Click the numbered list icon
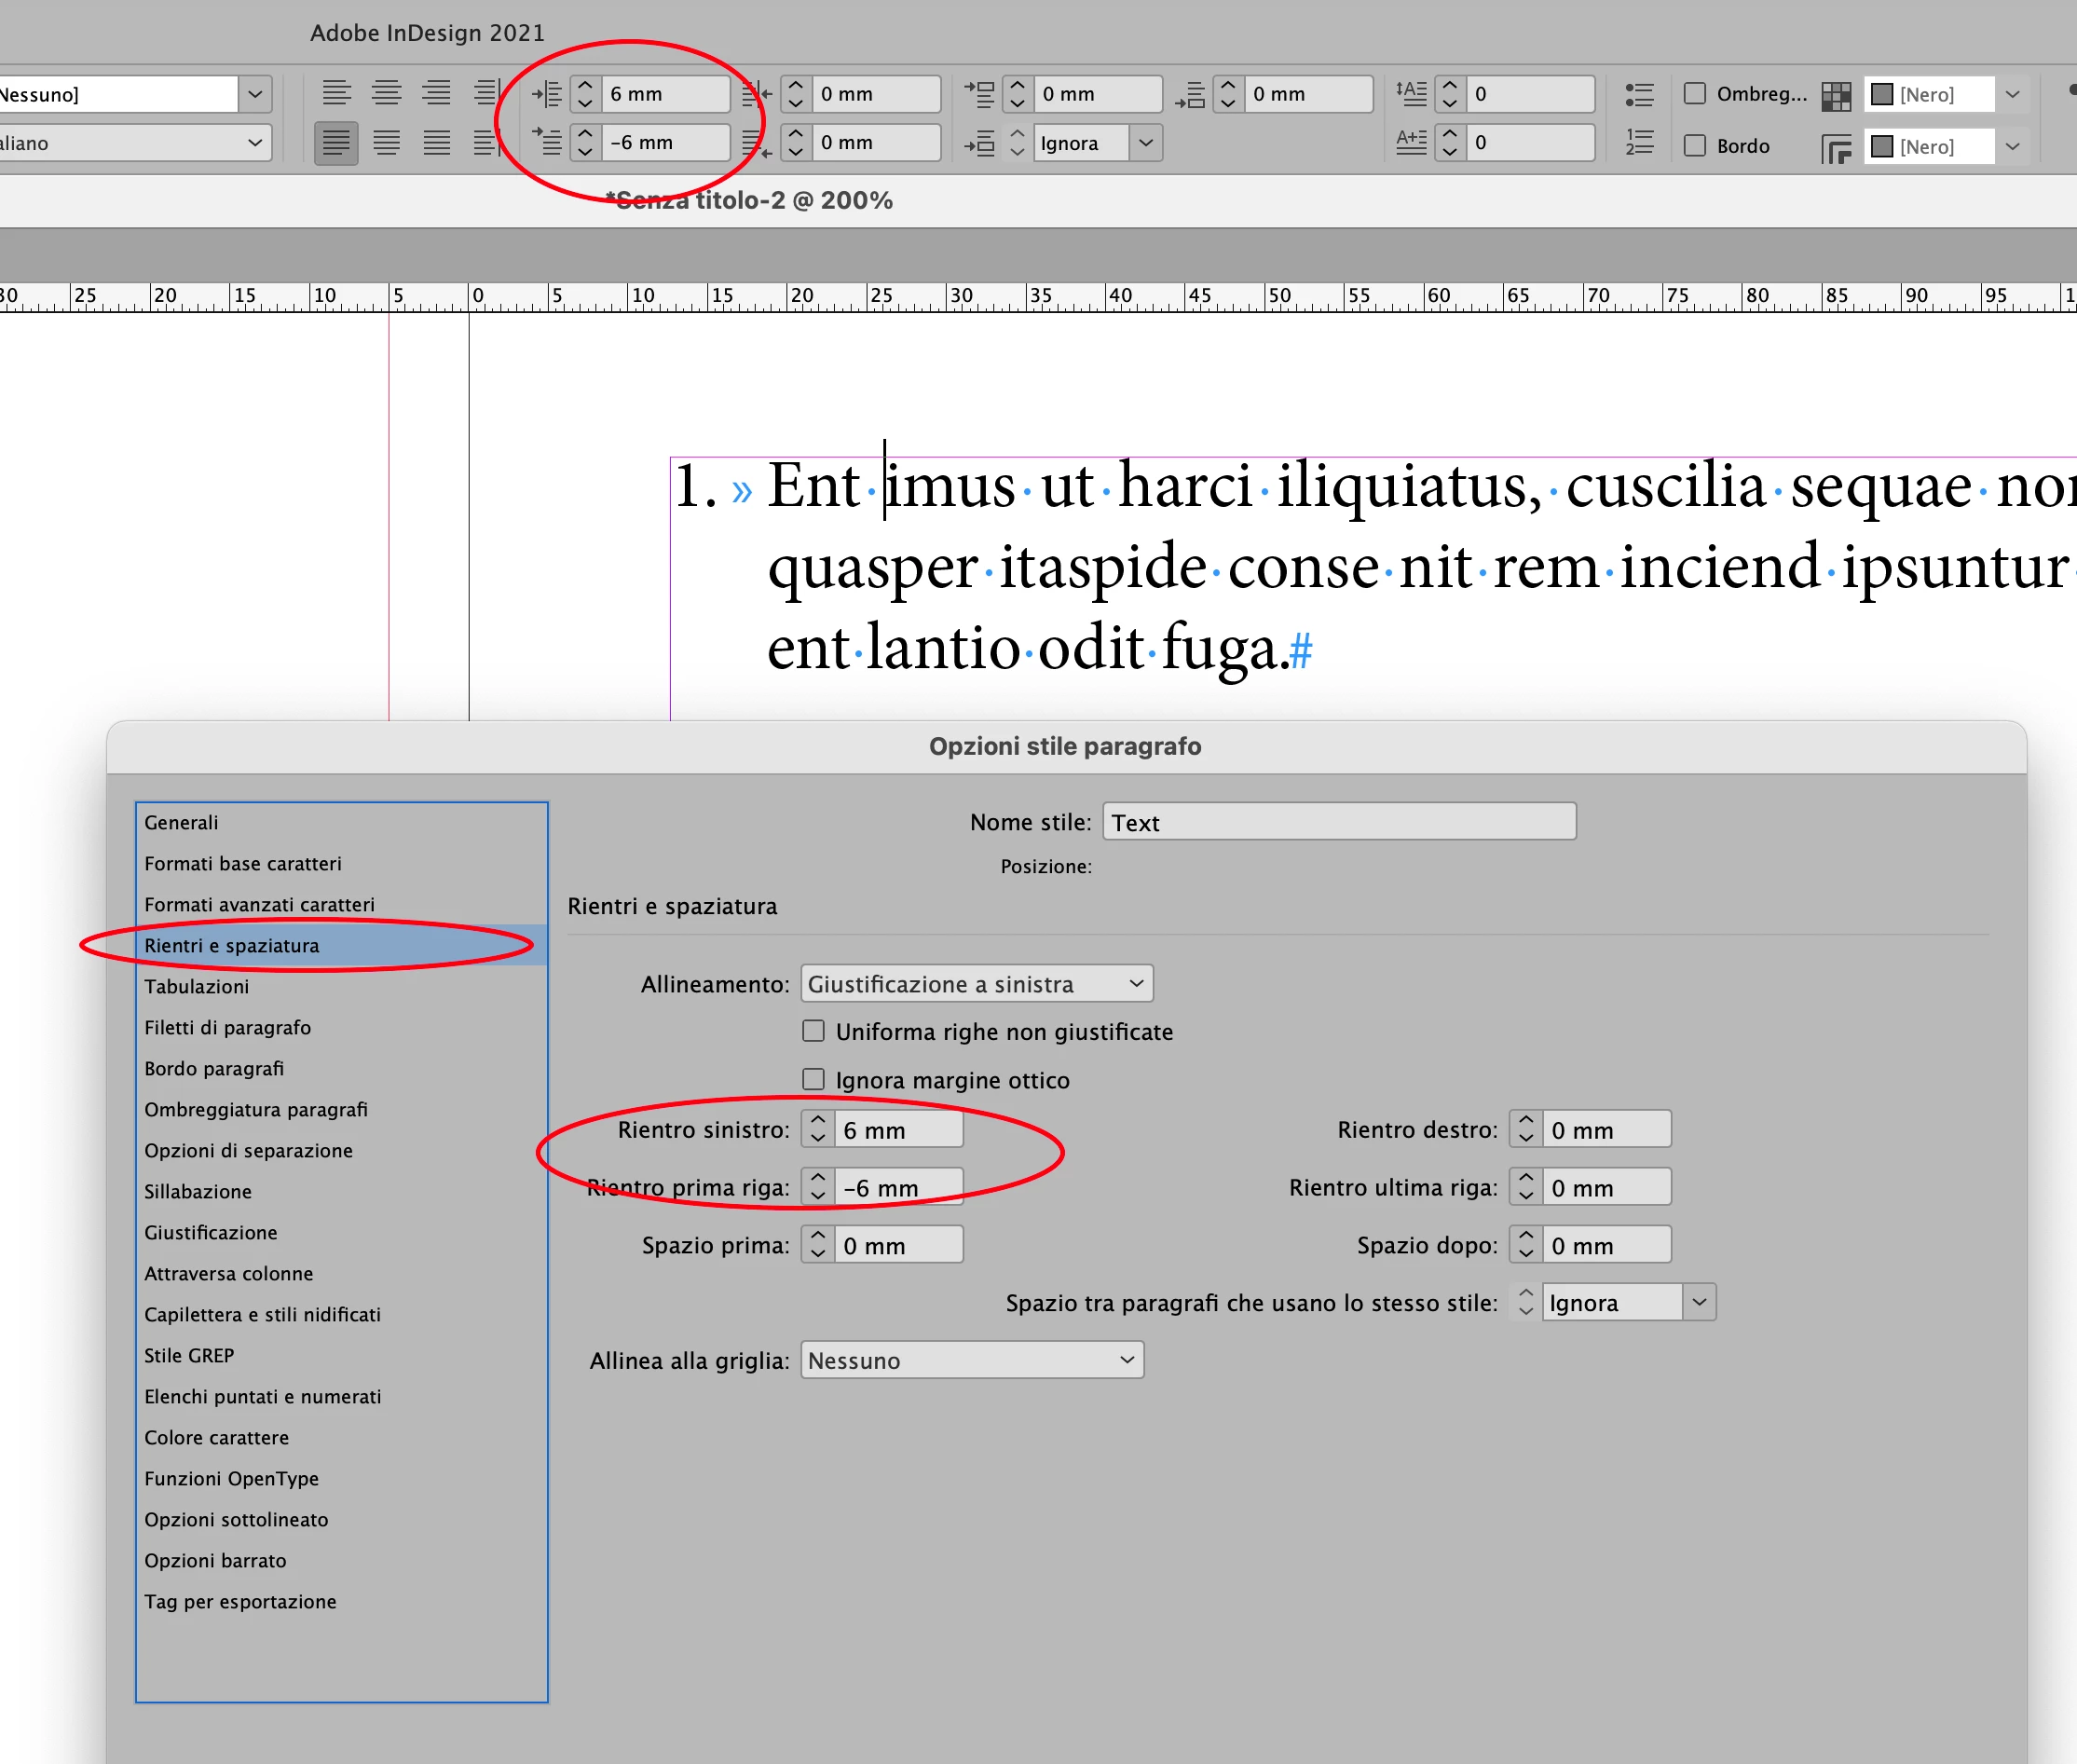Screen dimensions: 2077x1764 tap(1639, 143)
